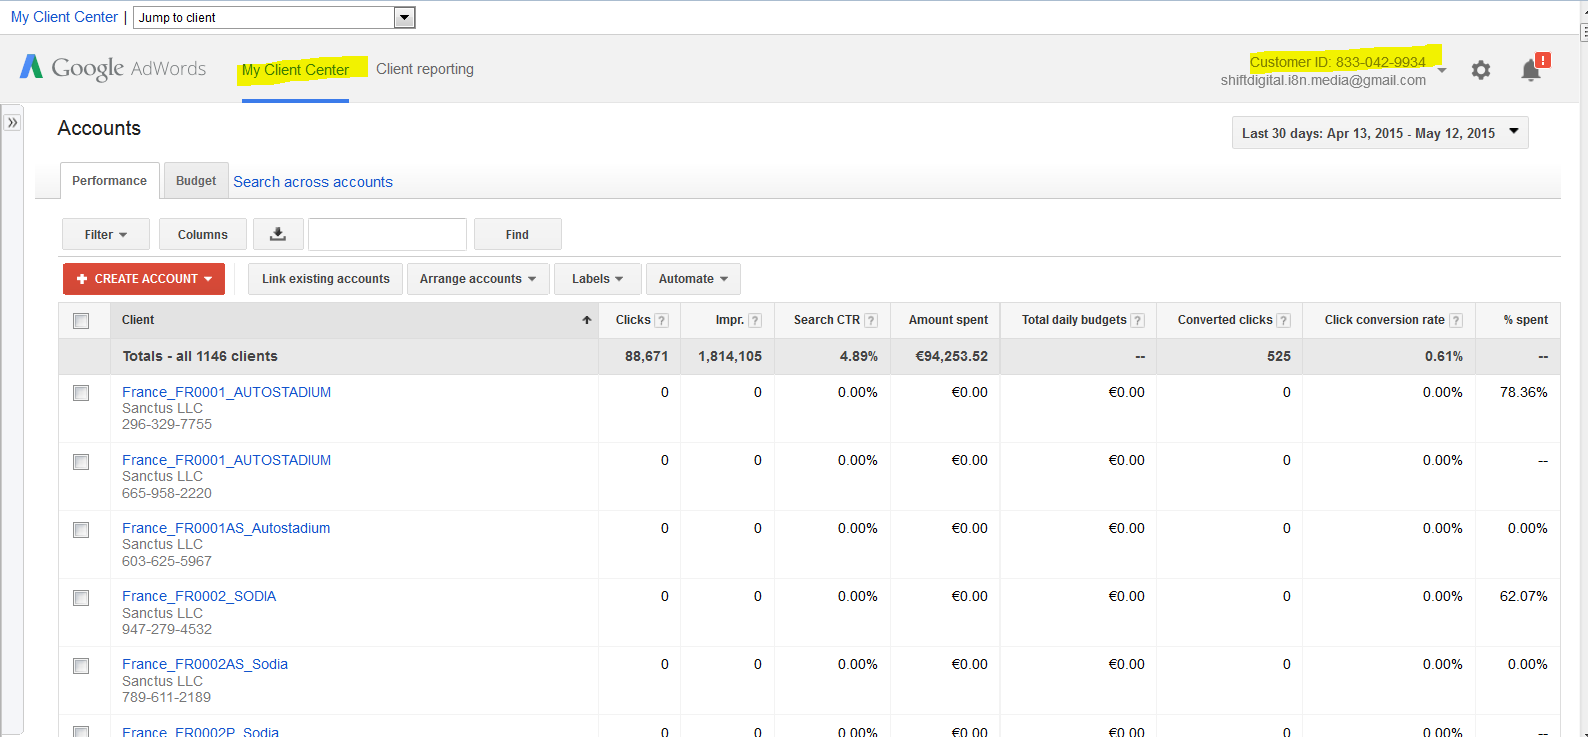Open help for Clicks column
The width and height of the screenshot is (1588, 737).
pyautogui.click(x=661, y=321)
